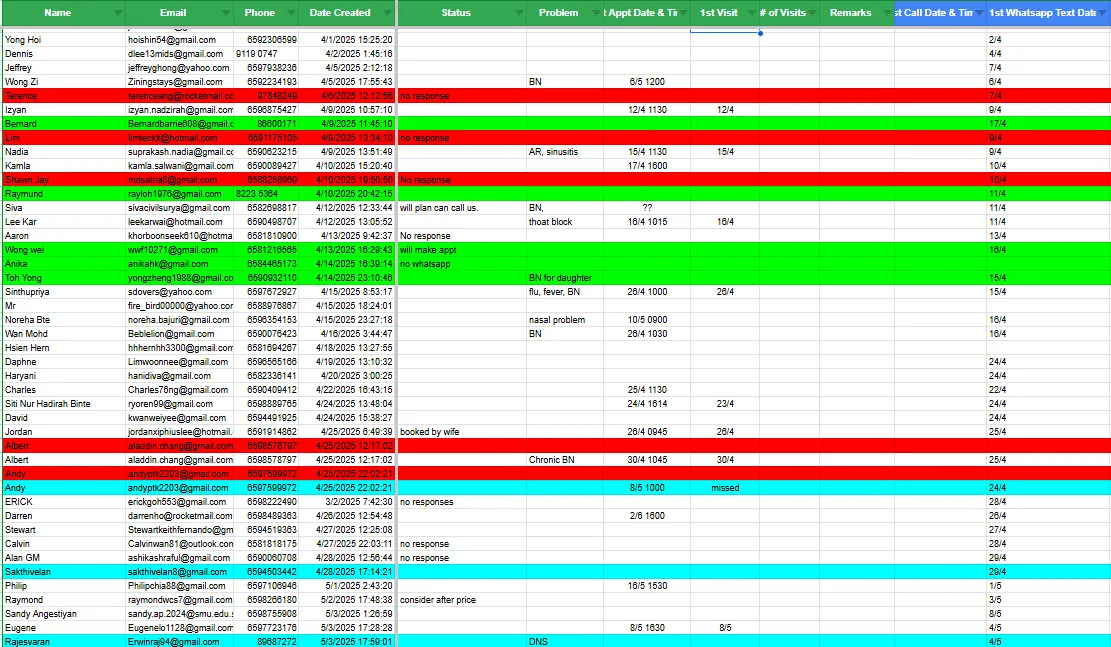Select the status 'will make appt'
The width and height of the screenshot is (1111, 647).
(x=462, y=249)
